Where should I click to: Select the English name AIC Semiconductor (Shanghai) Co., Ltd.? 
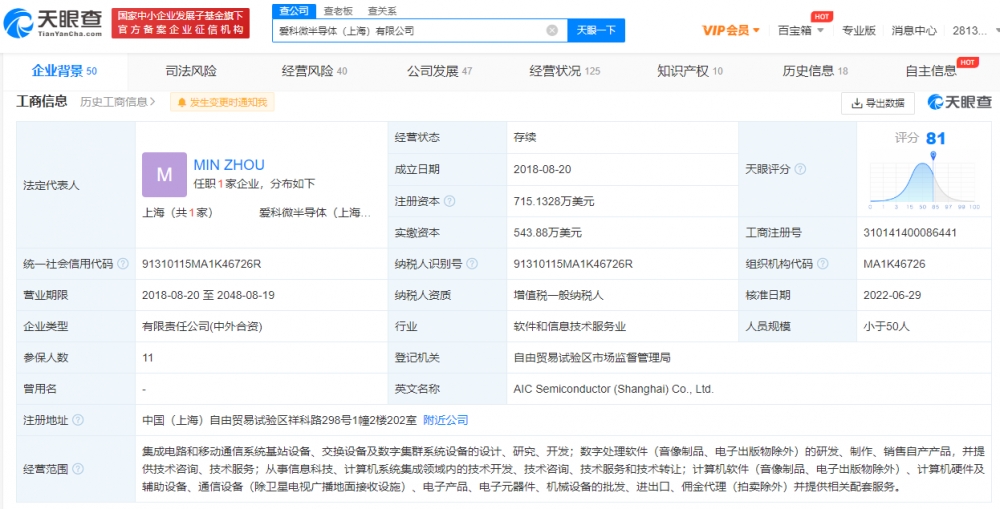pyautogui.click(x=614, y=389)
